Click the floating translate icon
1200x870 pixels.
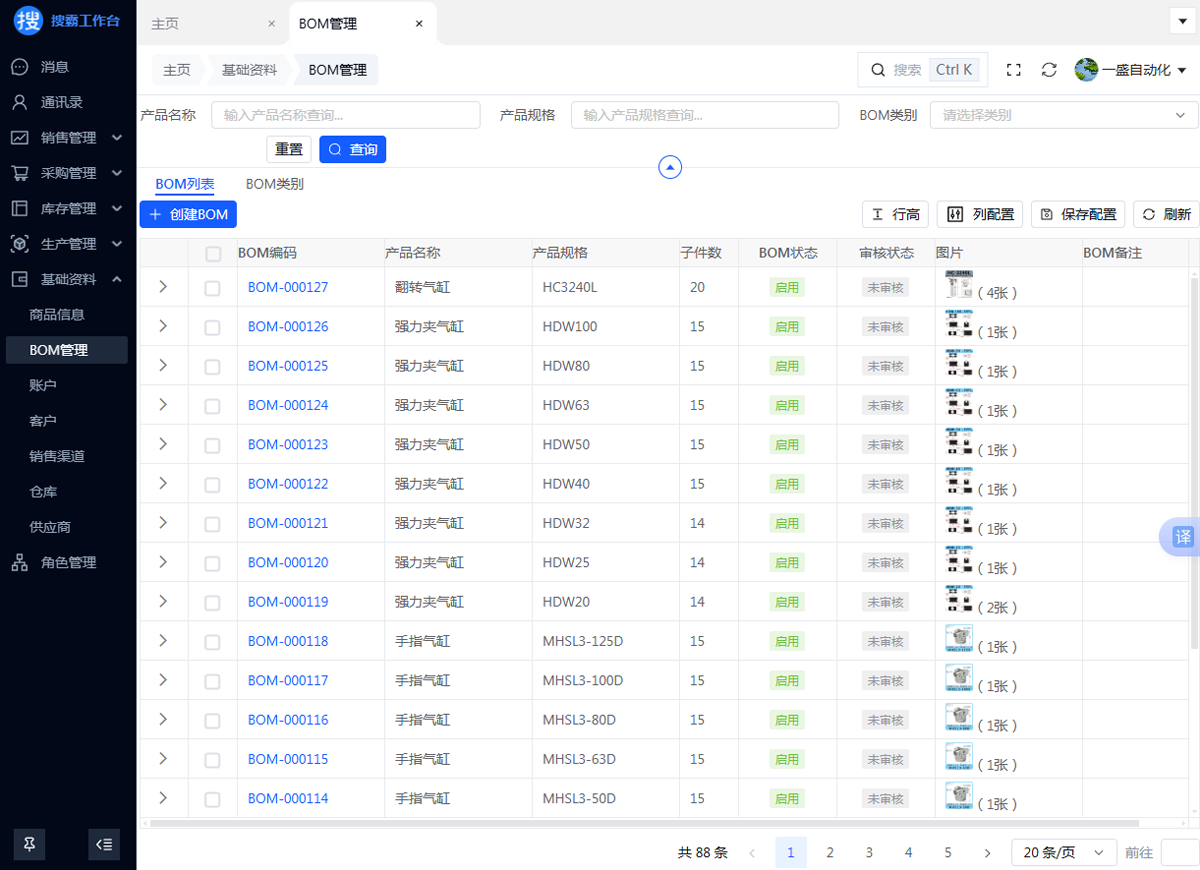pos(1182,537)
